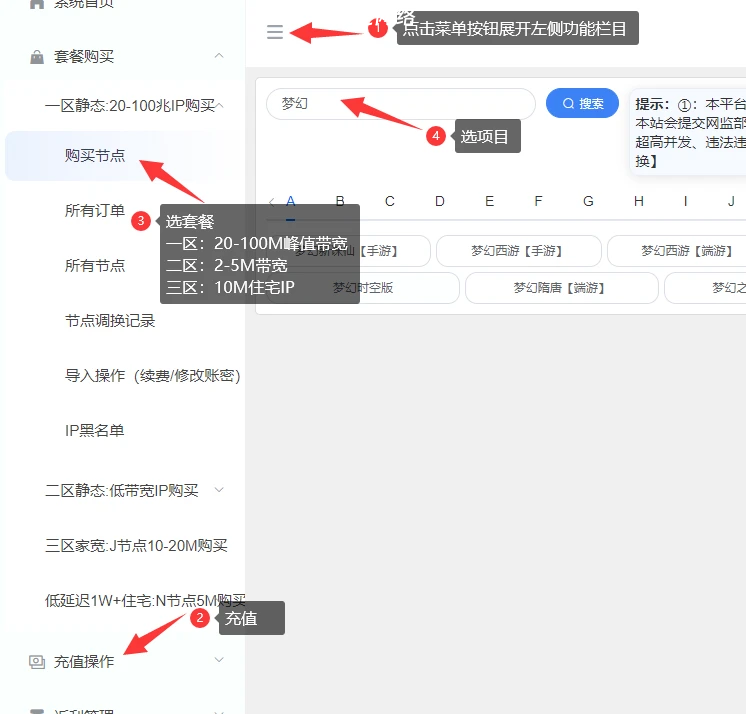The height and width of the screenshot is (714, 746).
Task: Select the letter G tab
Action: [x=588, y=201]
